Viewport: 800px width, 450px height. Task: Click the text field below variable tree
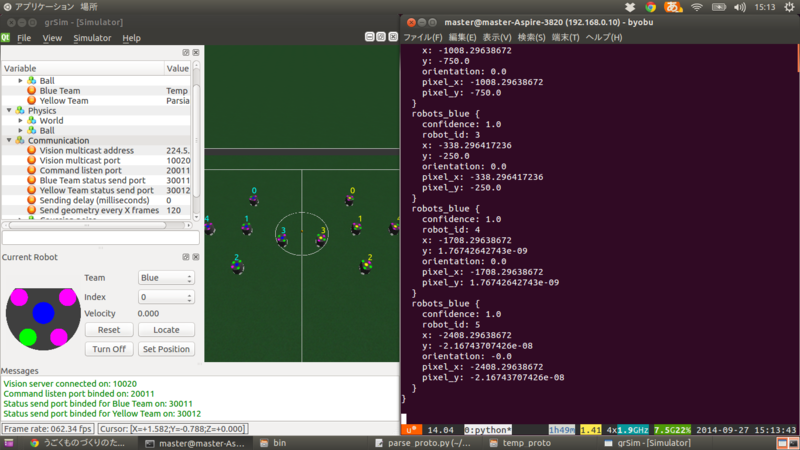tap(101, 238)
